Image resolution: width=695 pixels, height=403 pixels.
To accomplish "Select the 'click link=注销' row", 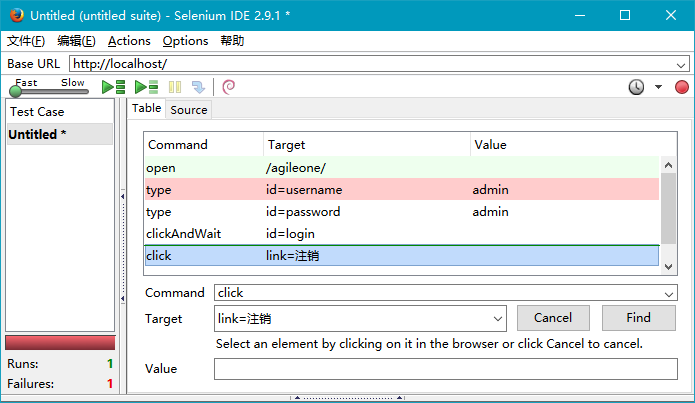I will (402, 256).
